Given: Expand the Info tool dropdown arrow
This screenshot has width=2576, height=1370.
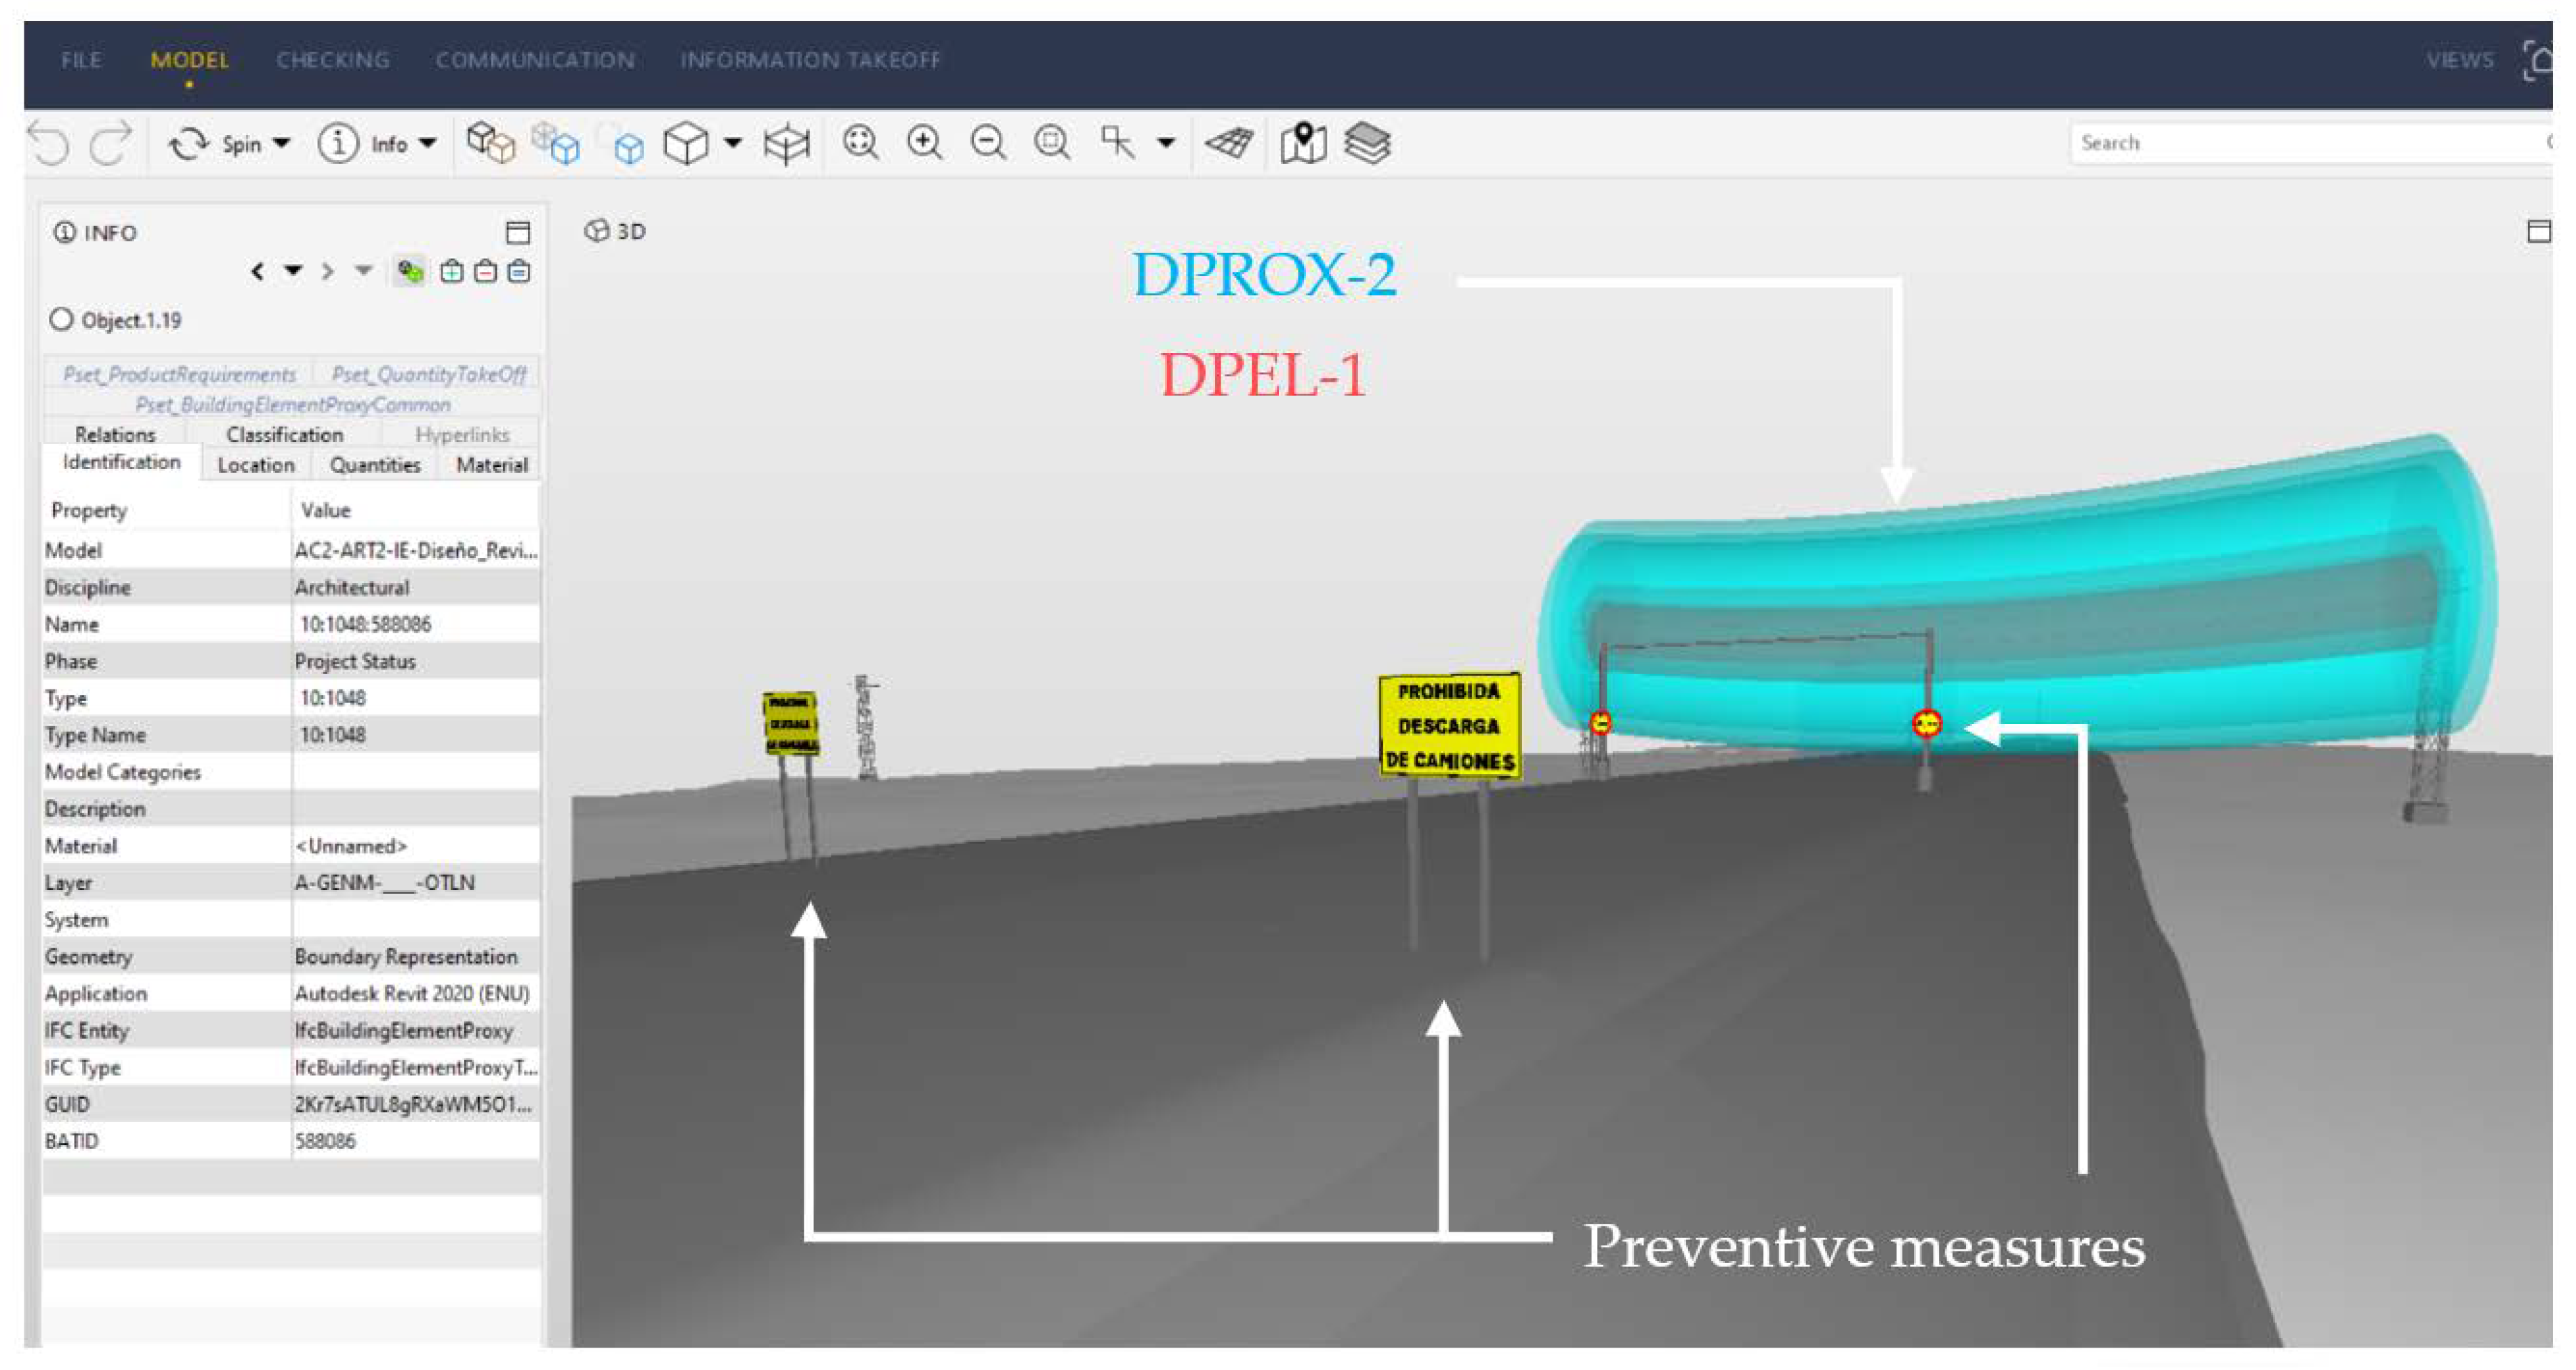Looking at the screenshot, I should tap(428, 143).
